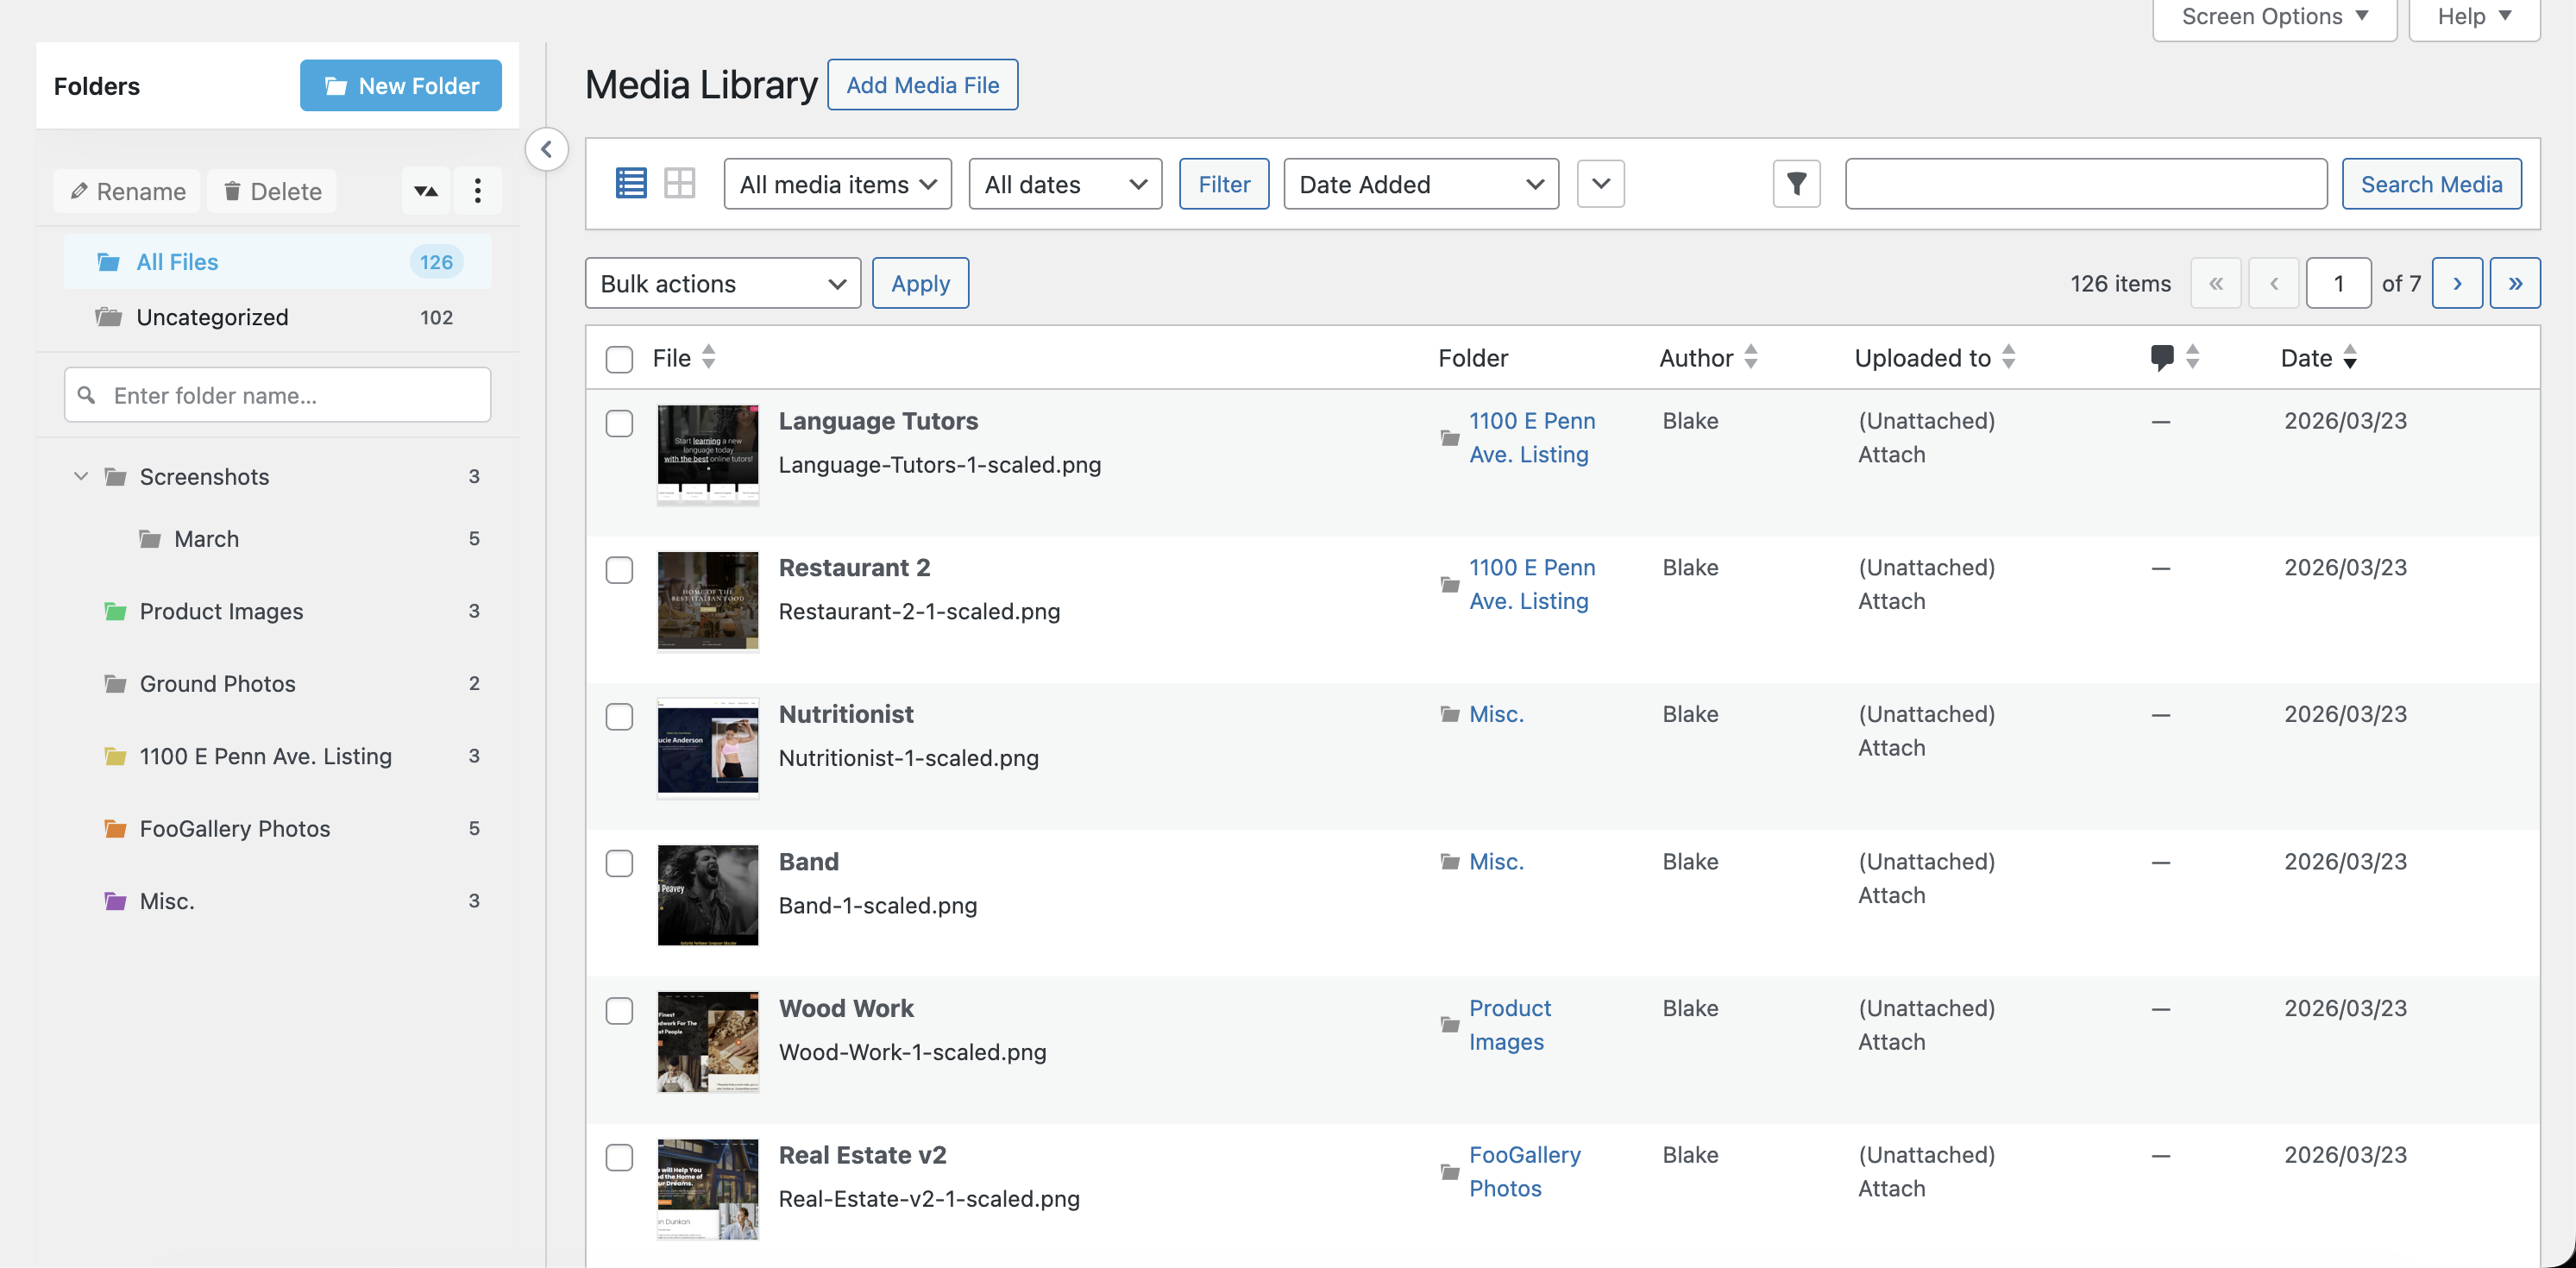This screenshot has height=1268, width=2576.
Task: Open the three-dot menu in Folders panel
Action: 478,190
